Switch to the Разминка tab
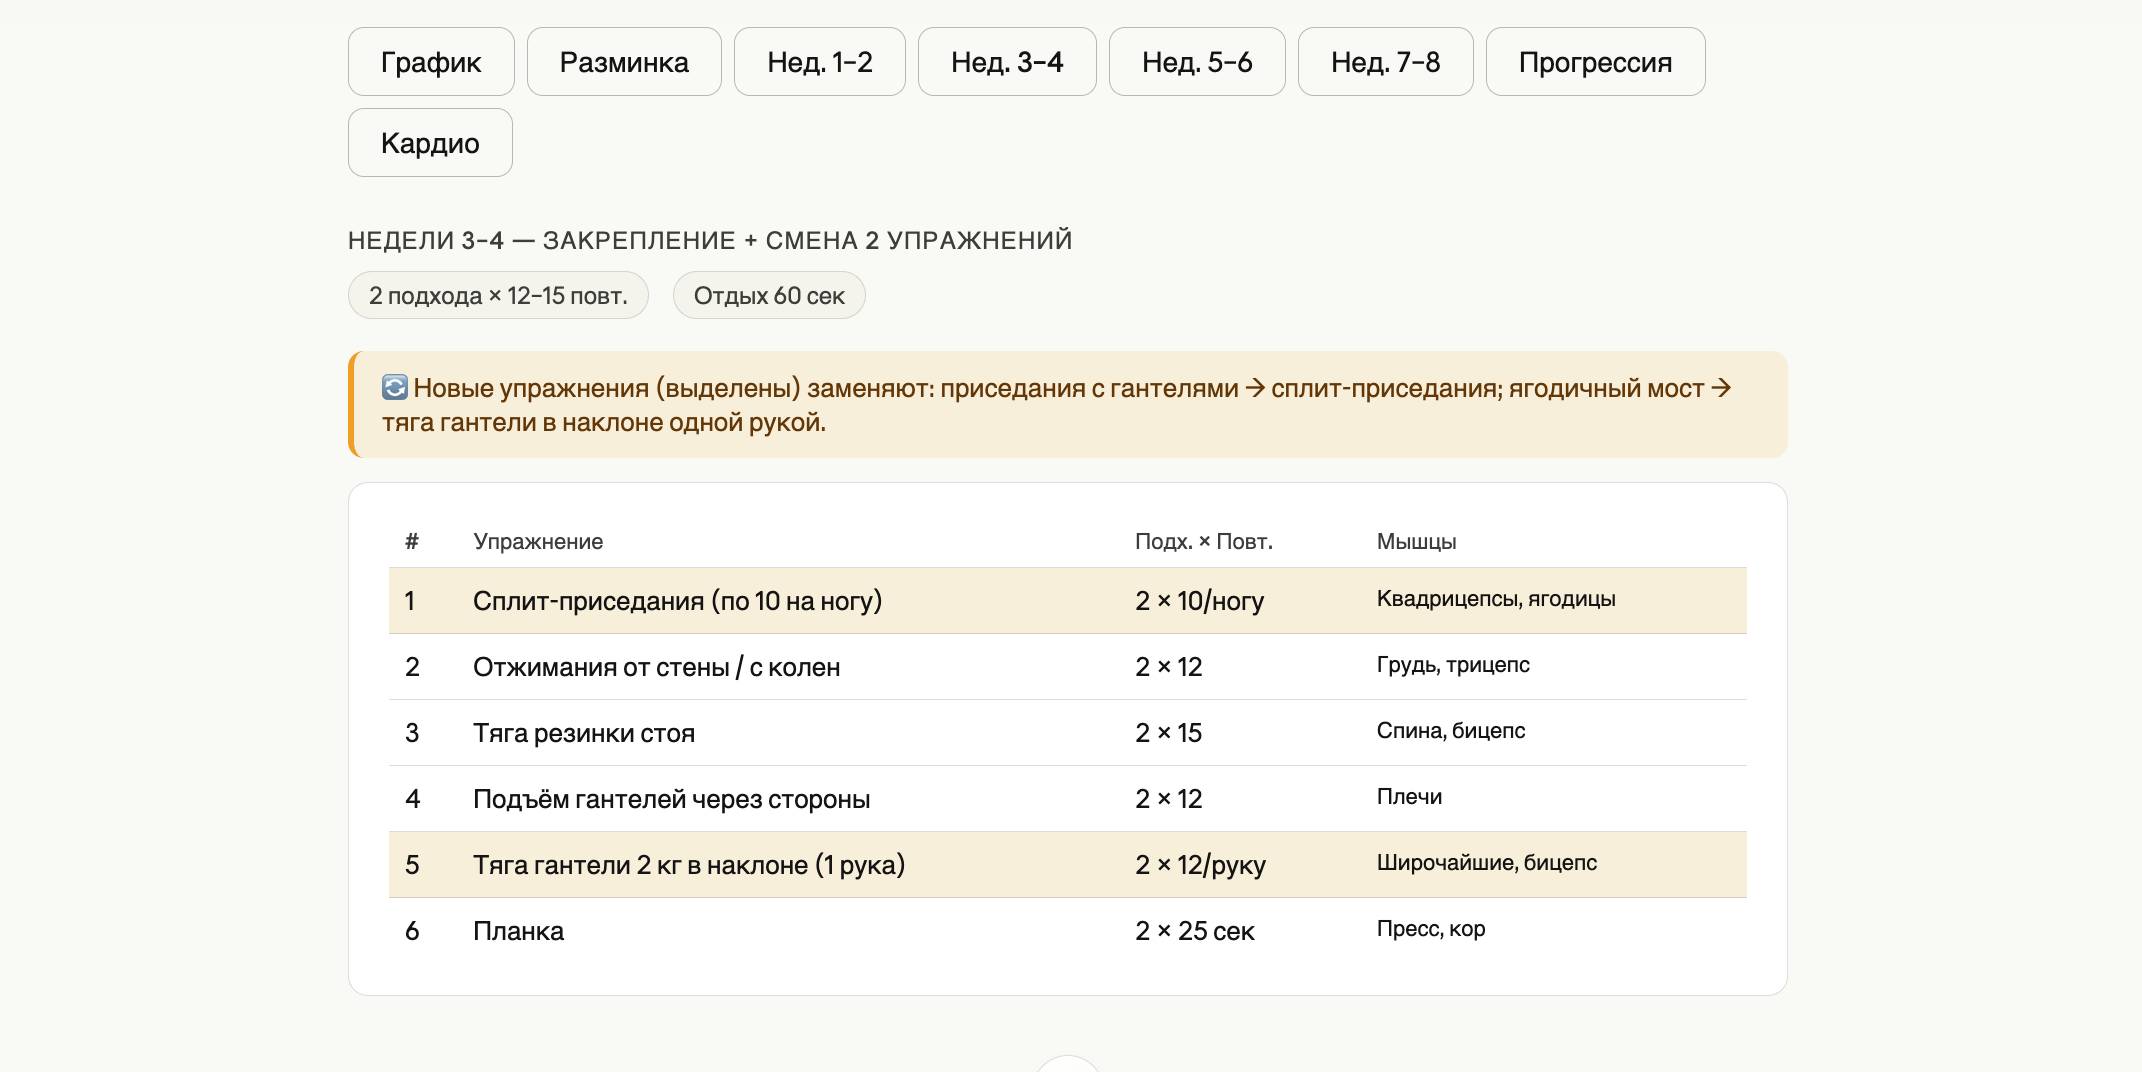The height and width of the screenshot is (1072, 2142). coord(624,62)
